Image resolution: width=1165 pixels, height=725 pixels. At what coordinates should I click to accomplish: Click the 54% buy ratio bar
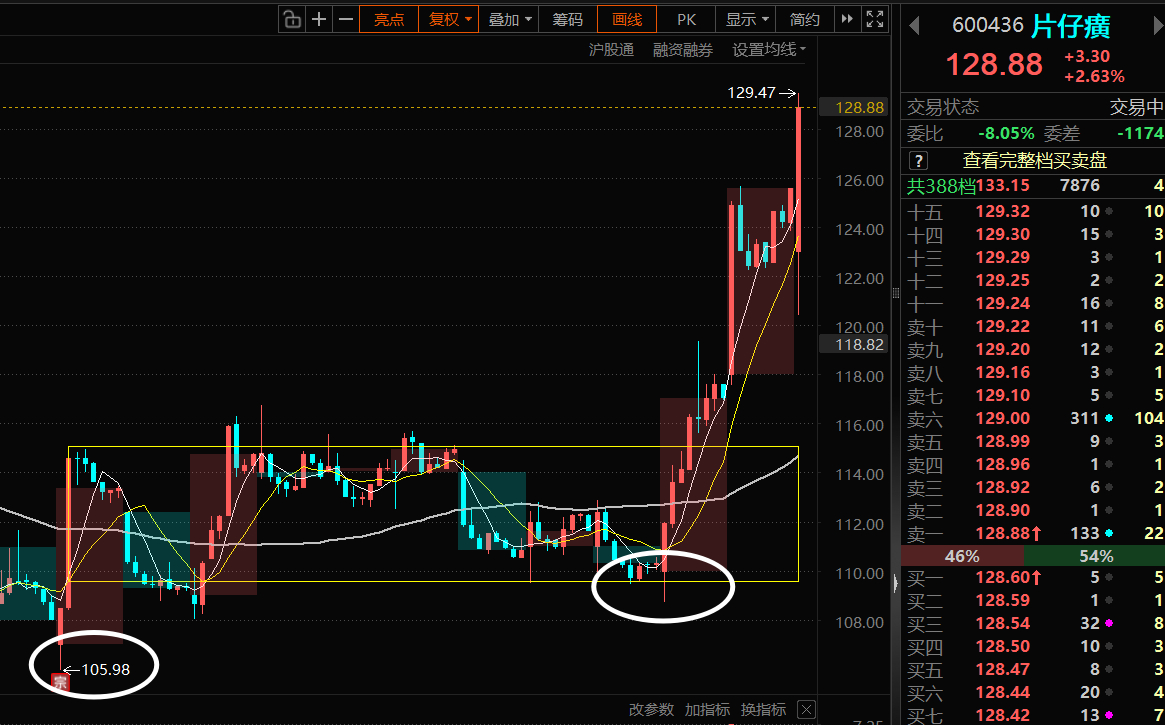tap(1094, 556)
